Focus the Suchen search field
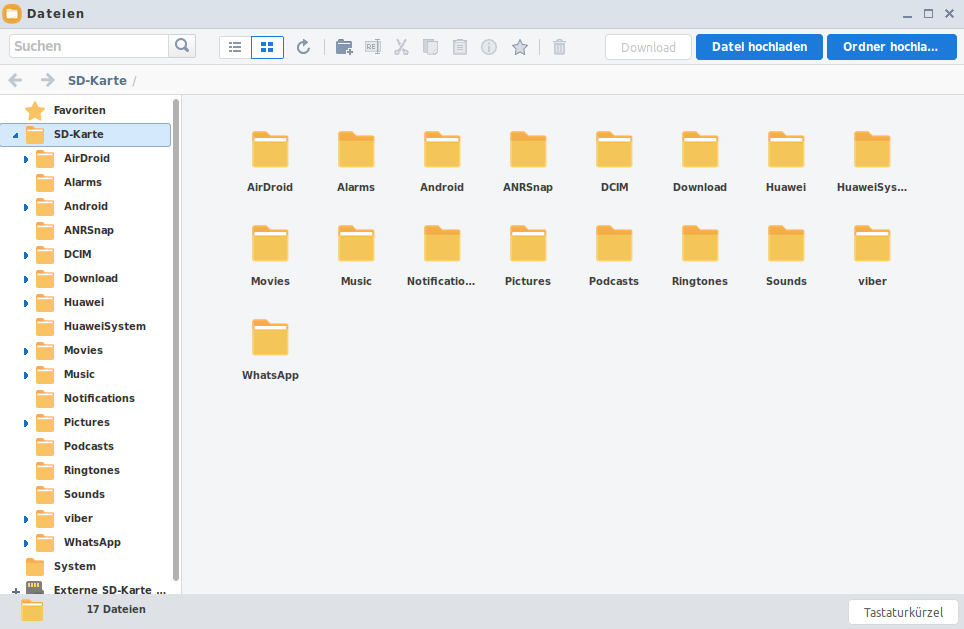The width and height of the screenshot is (964, 629). point(89,46)
